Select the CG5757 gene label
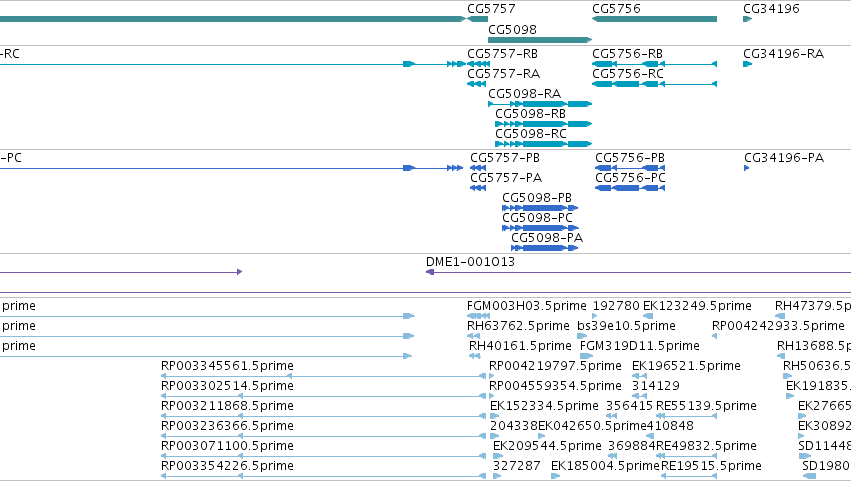 [491, 9]
